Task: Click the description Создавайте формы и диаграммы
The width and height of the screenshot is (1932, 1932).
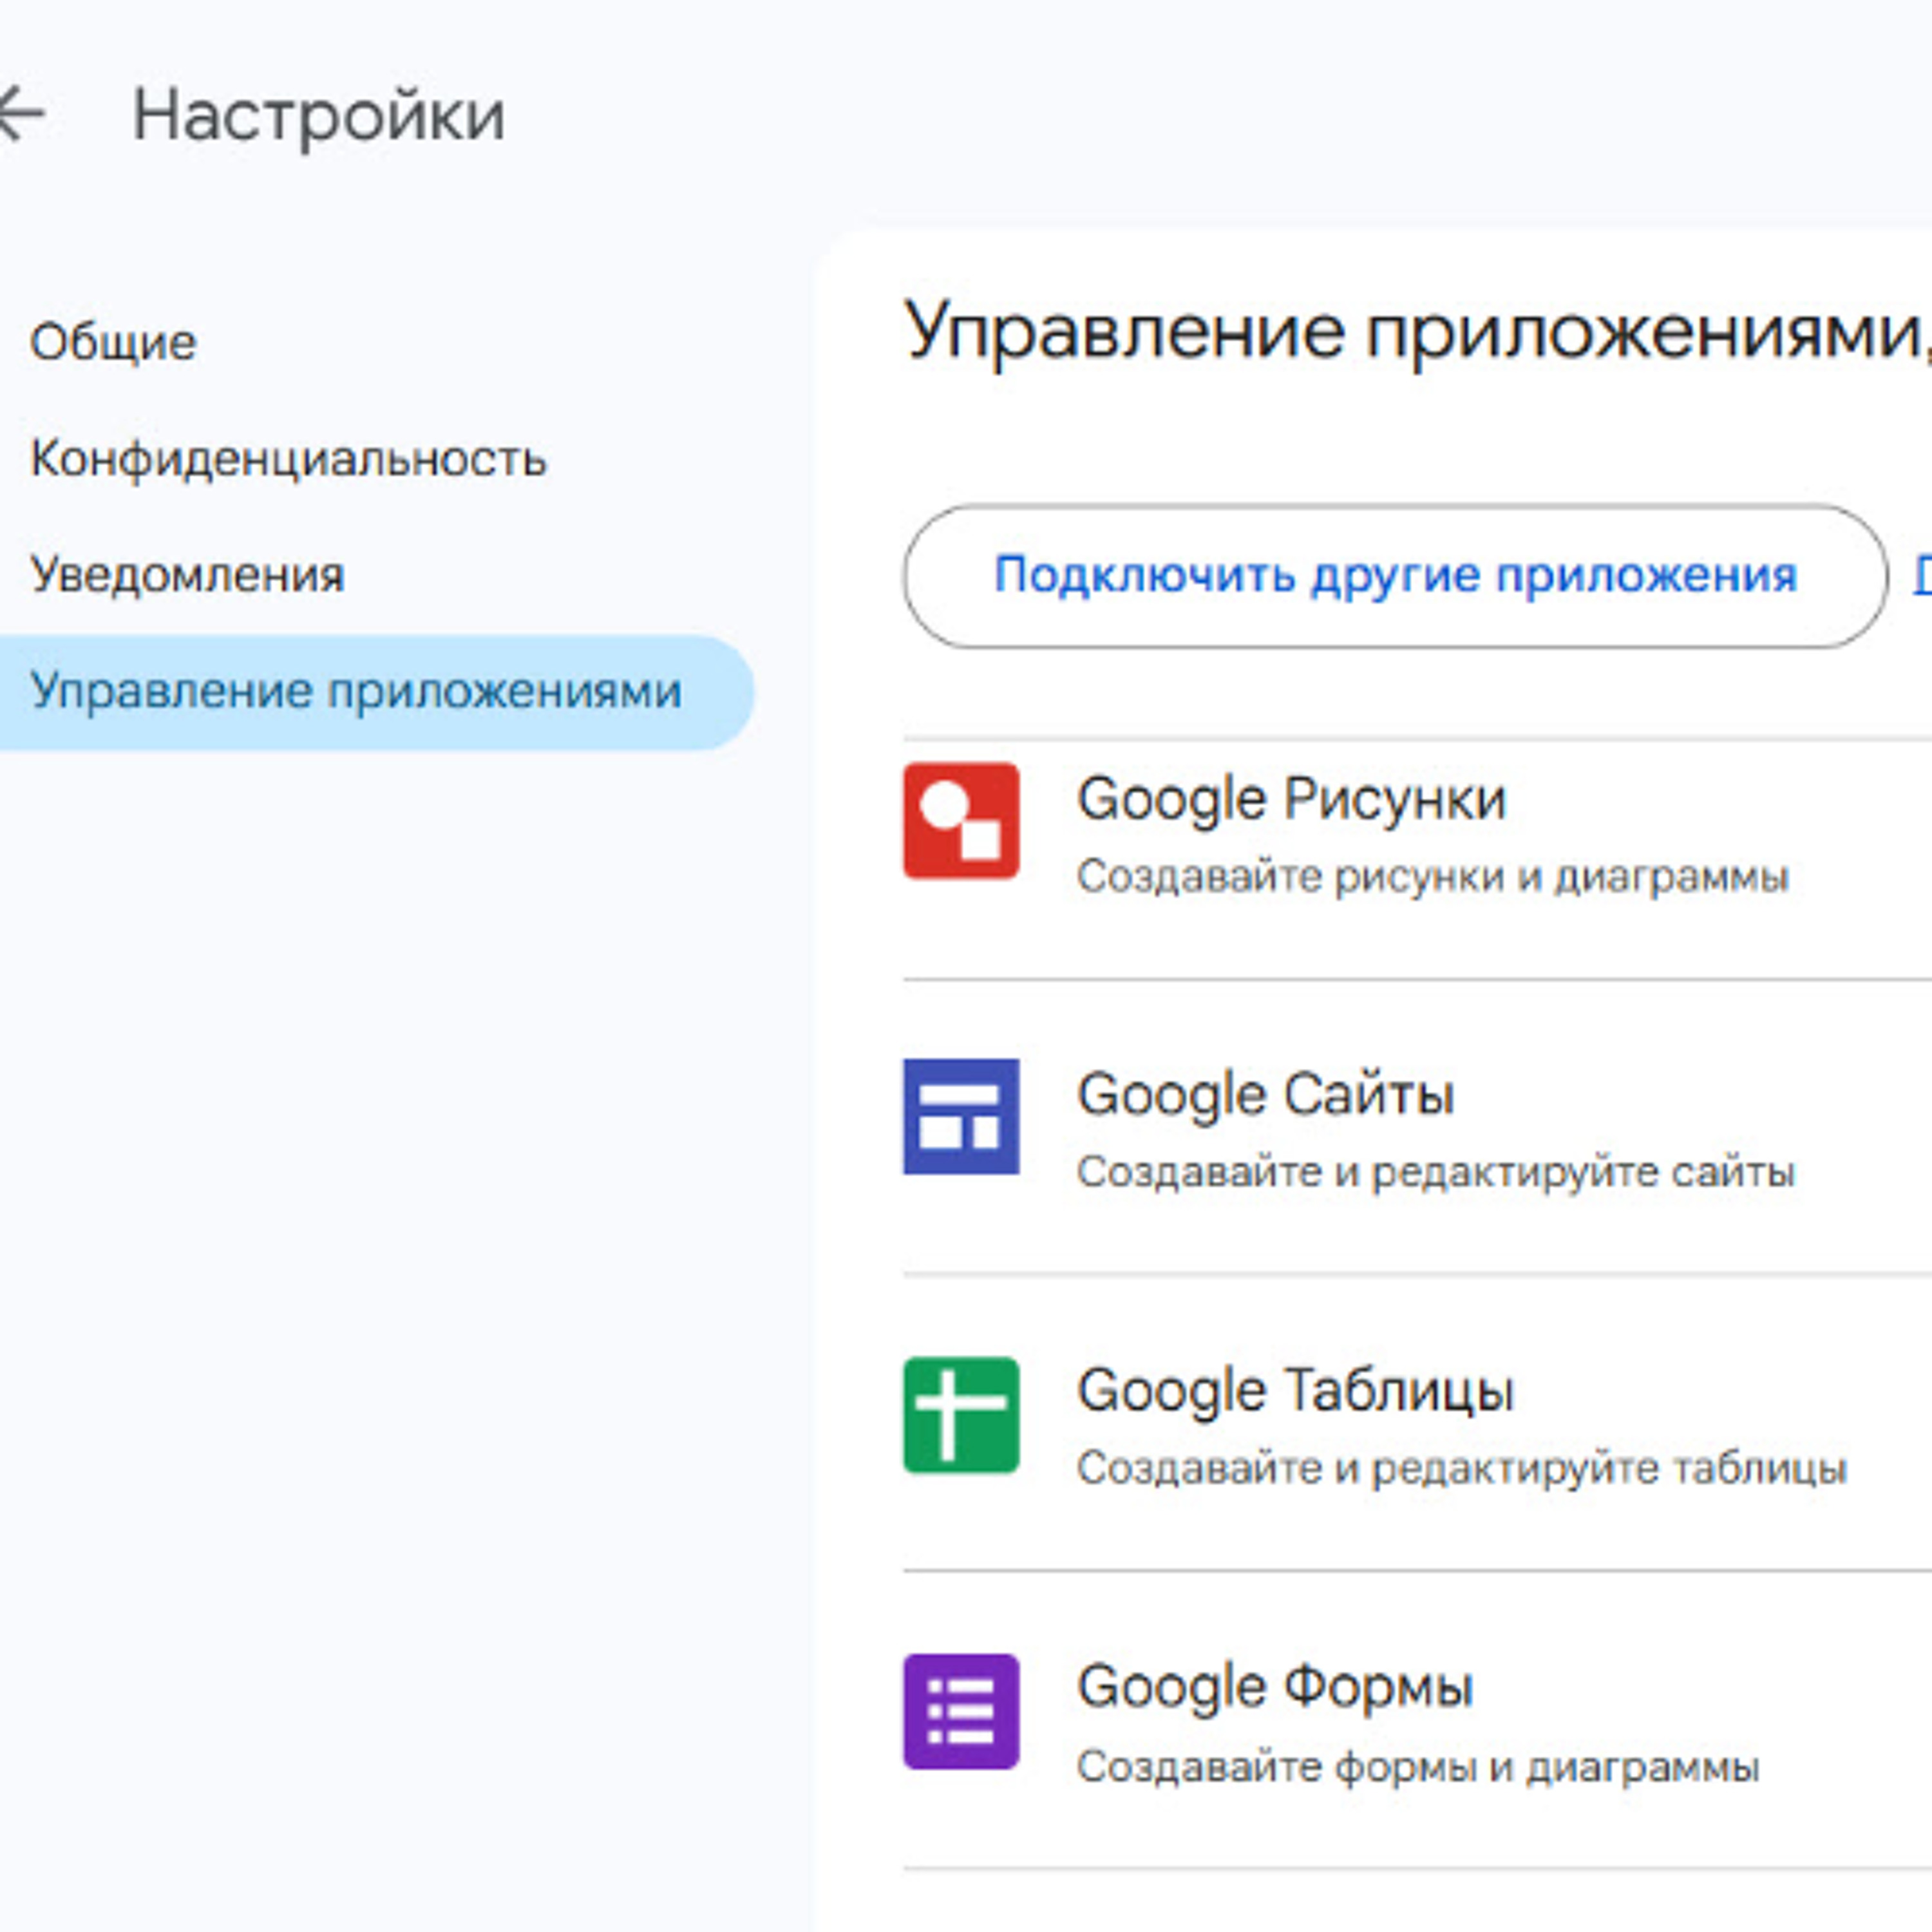Action: [1418, 1767]
